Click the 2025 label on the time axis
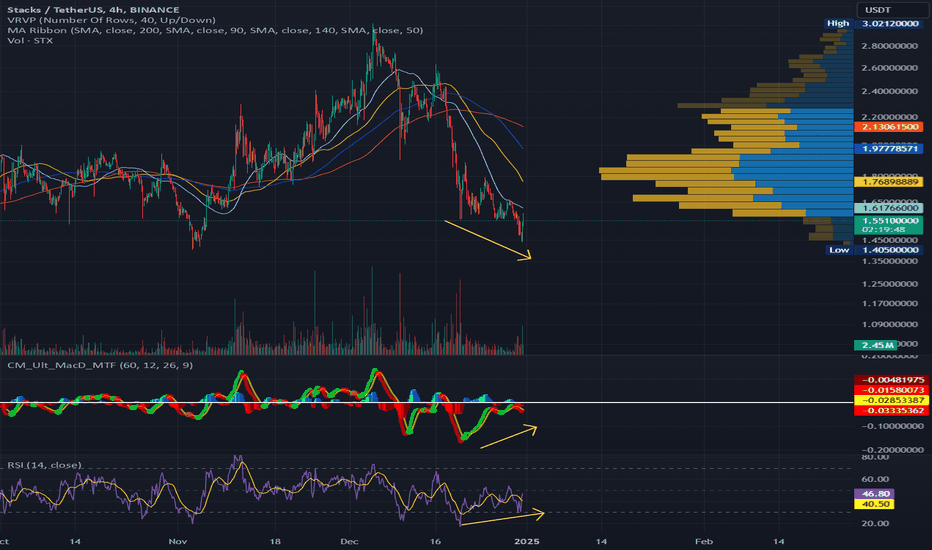 (x=527, y=541)
